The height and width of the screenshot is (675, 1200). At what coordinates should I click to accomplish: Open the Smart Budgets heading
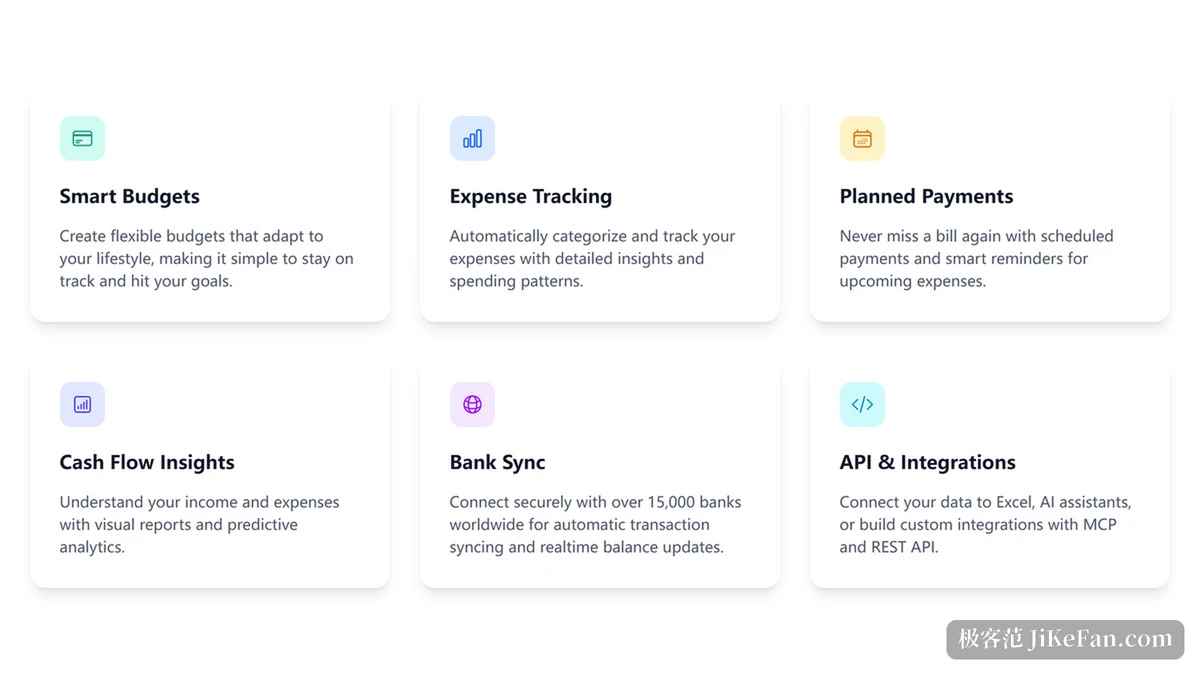click(130, 196)
